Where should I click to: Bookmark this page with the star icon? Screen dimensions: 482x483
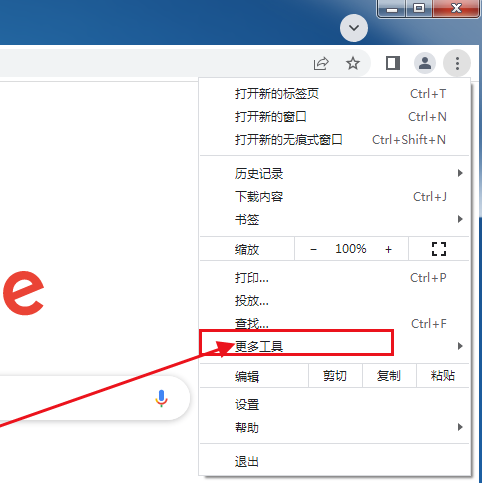353,63
